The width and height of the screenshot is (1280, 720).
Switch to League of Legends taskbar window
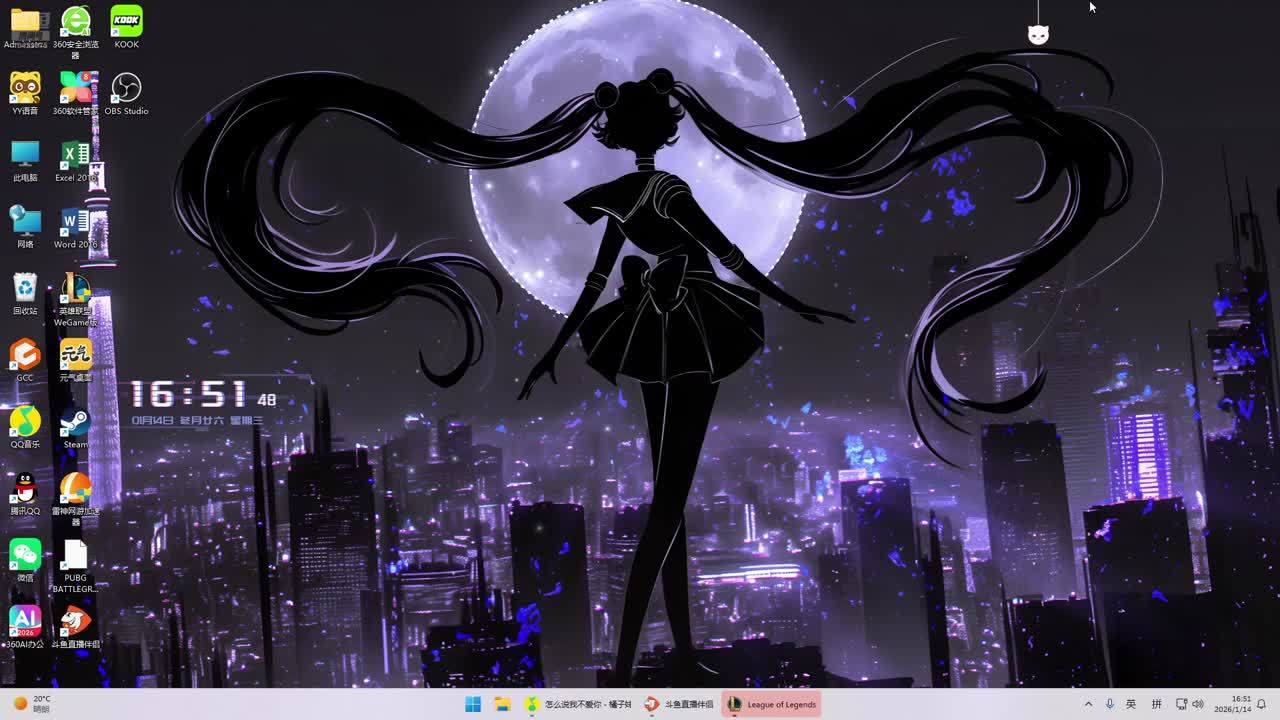point(771,704)
